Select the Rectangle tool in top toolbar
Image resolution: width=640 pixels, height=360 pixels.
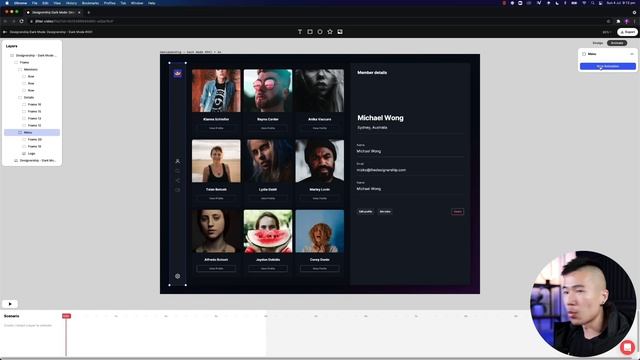click(310, 32)
